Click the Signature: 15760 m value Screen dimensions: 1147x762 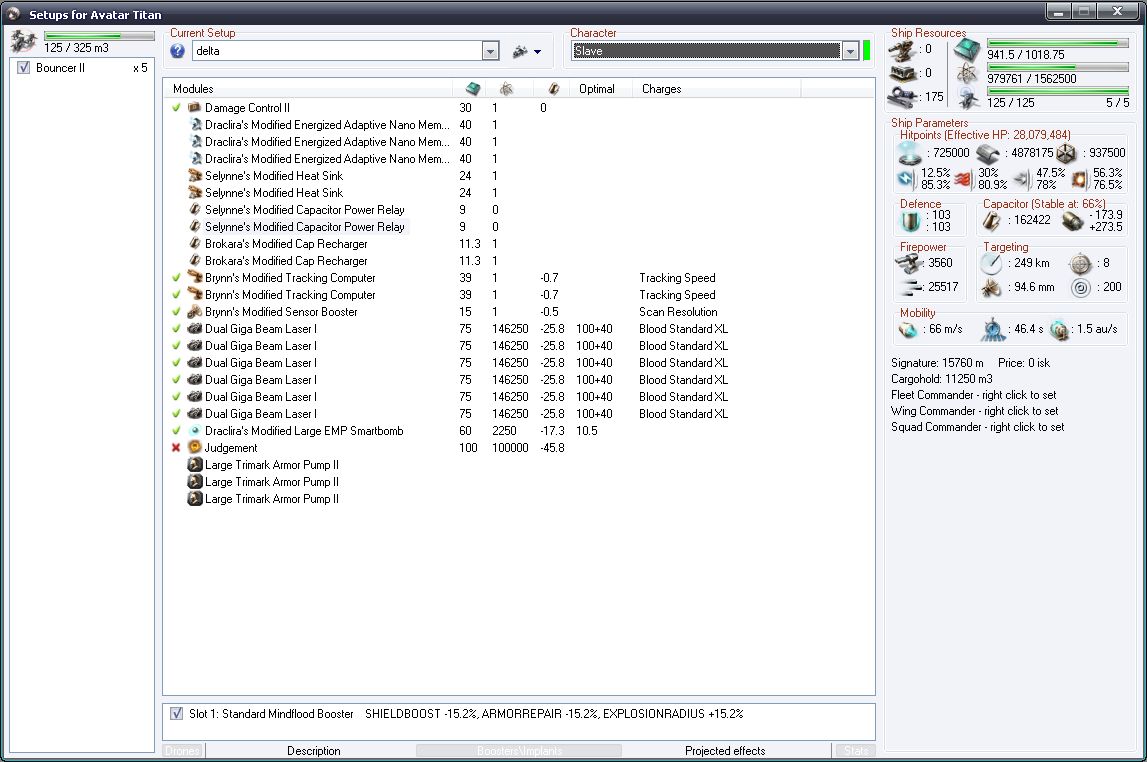937,363
